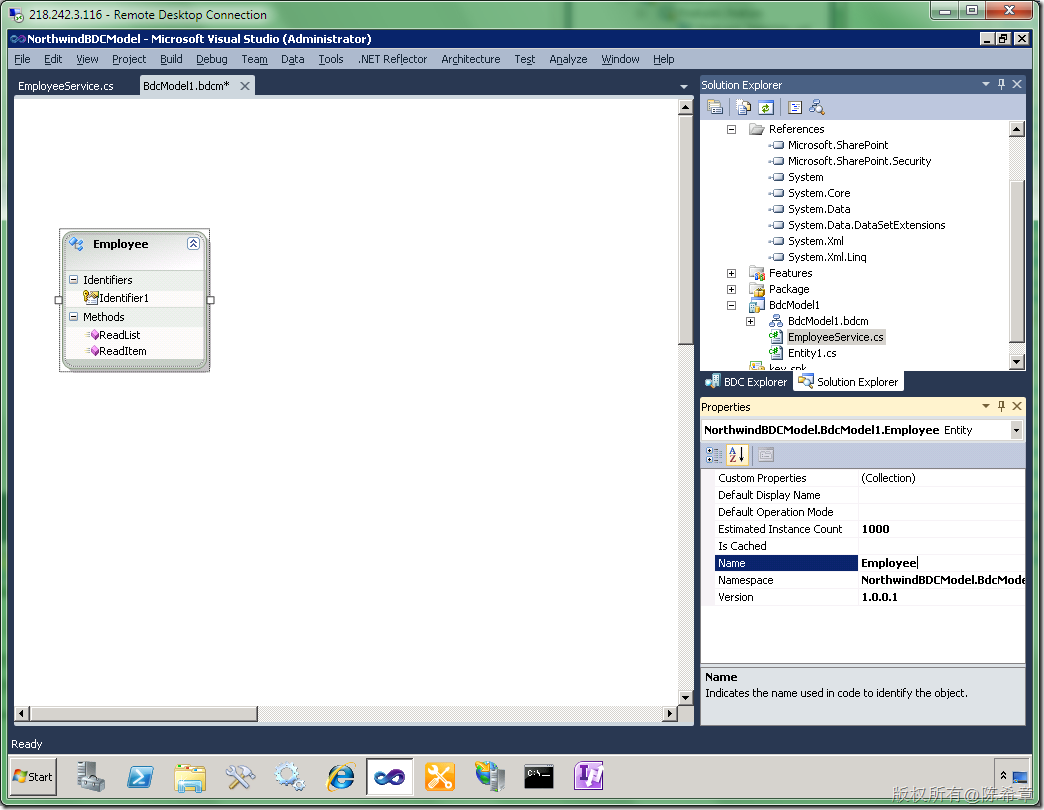Open the .NET Reflector menu
Image resolution: width=1044 pixels, height=810 pixels.
click(392, 59)
